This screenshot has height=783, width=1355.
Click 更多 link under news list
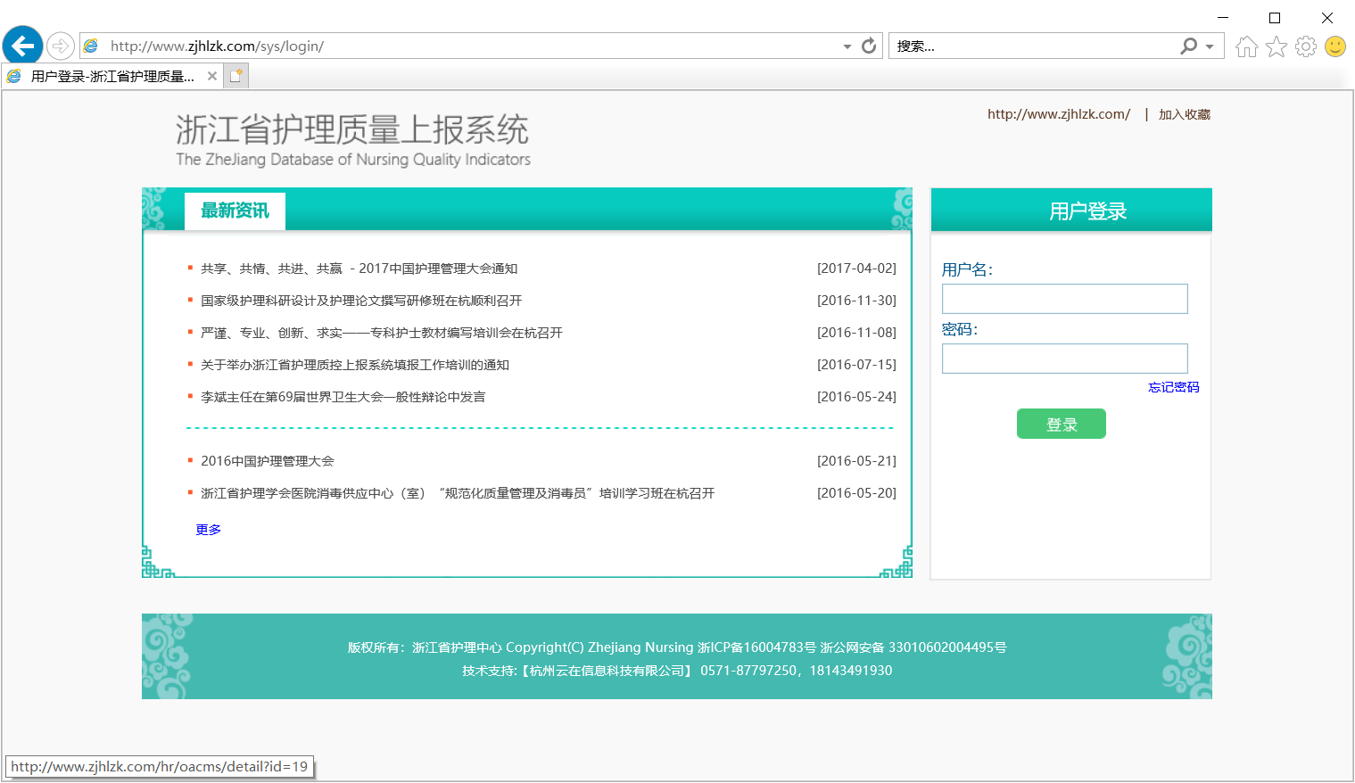(208, 530)
